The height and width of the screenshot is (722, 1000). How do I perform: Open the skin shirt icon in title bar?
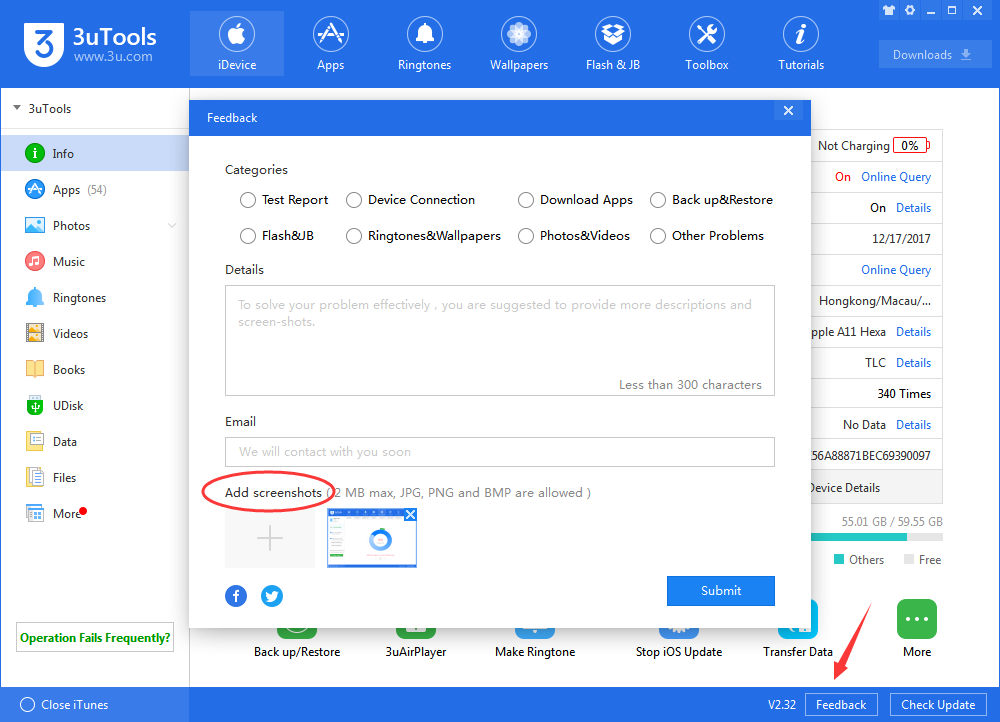[x=888, y=10]
